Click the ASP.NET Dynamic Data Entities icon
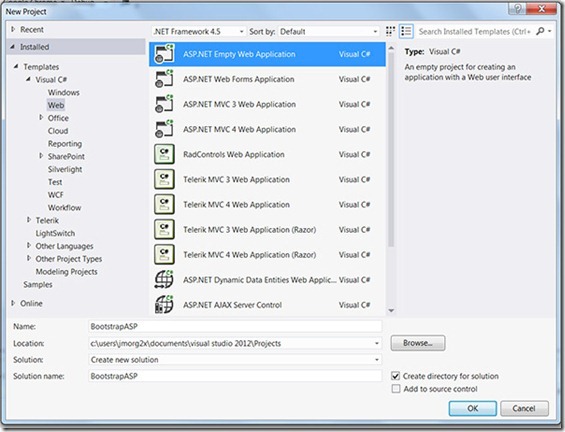 164,280
